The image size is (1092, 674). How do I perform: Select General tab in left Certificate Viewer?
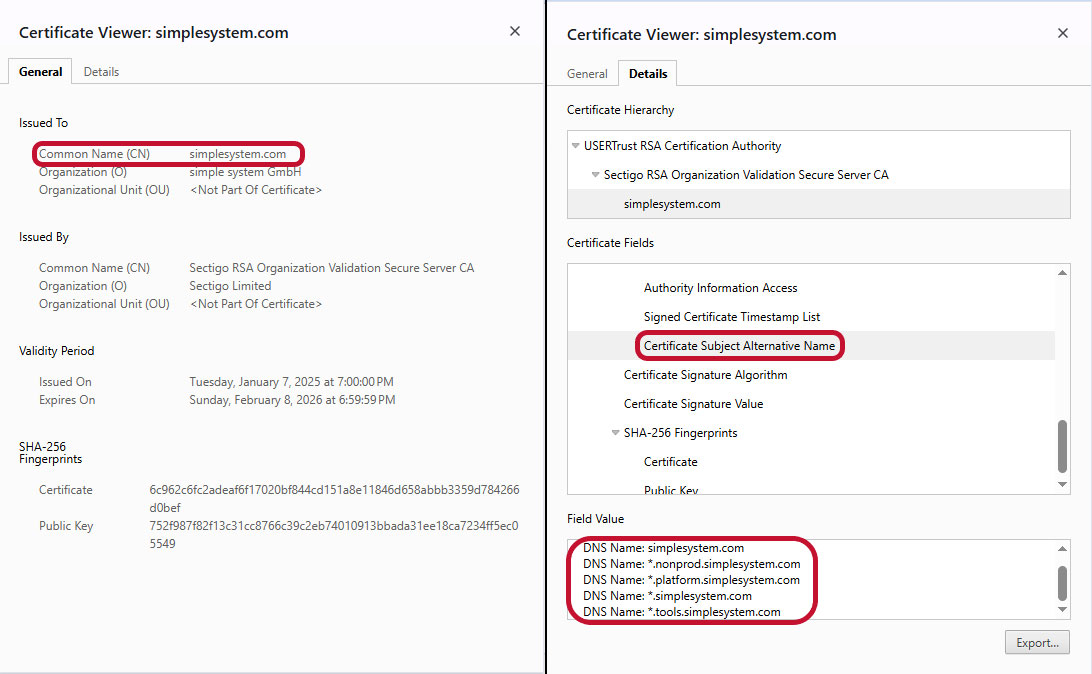coord(40,72)
